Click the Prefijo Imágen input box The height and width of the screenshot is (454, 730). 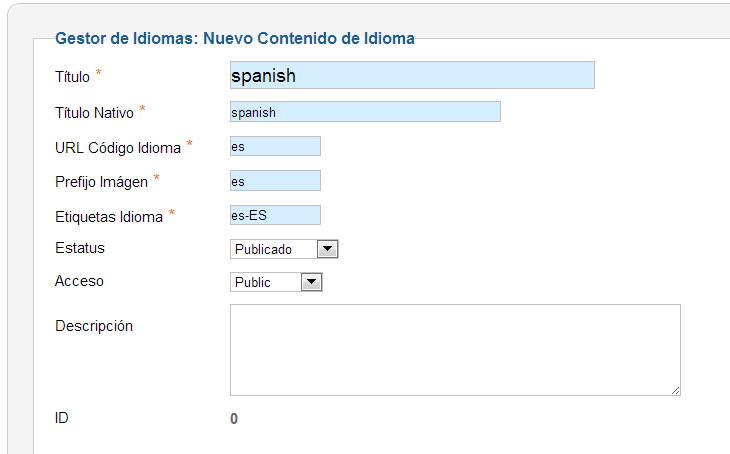pyautogui.click(x=275, y=181)
